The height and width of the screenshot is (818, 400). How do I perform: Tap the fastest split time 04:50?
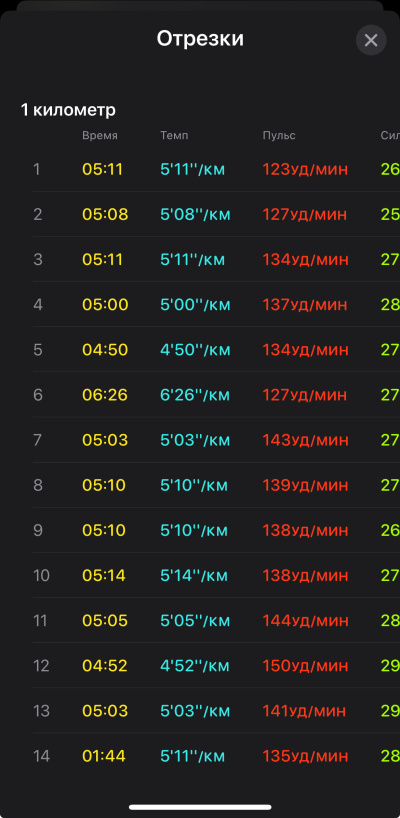pyautogui.click(x=105, y=350)
